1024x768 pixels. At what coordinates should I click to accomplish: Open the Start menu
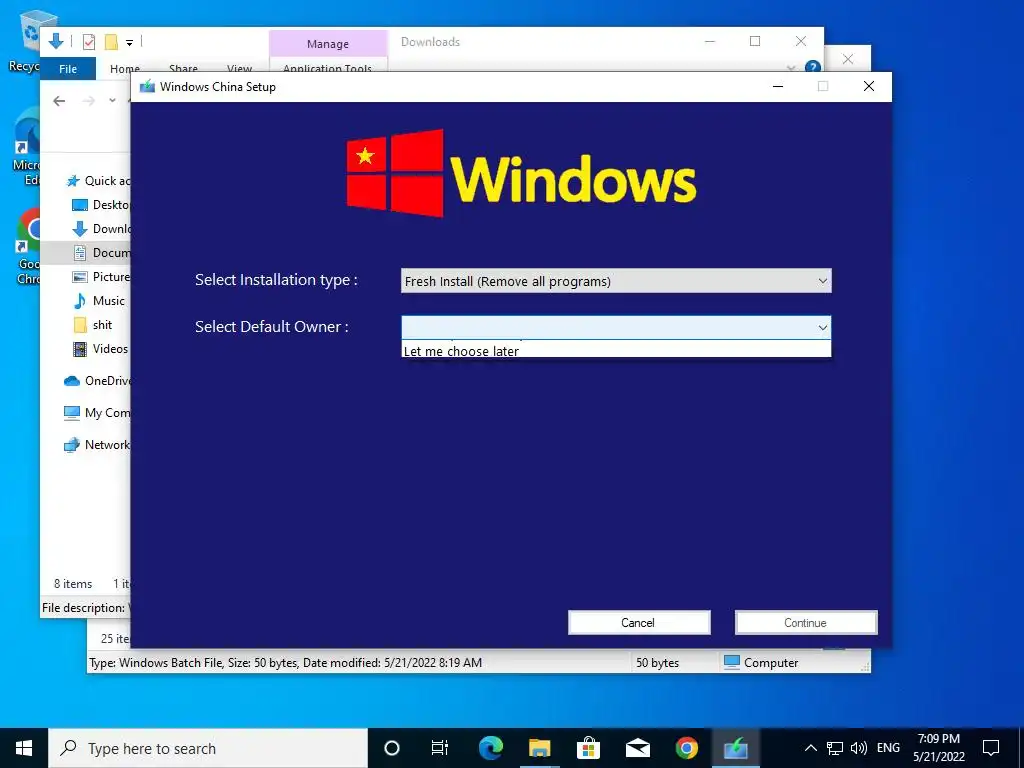(24, 748)
